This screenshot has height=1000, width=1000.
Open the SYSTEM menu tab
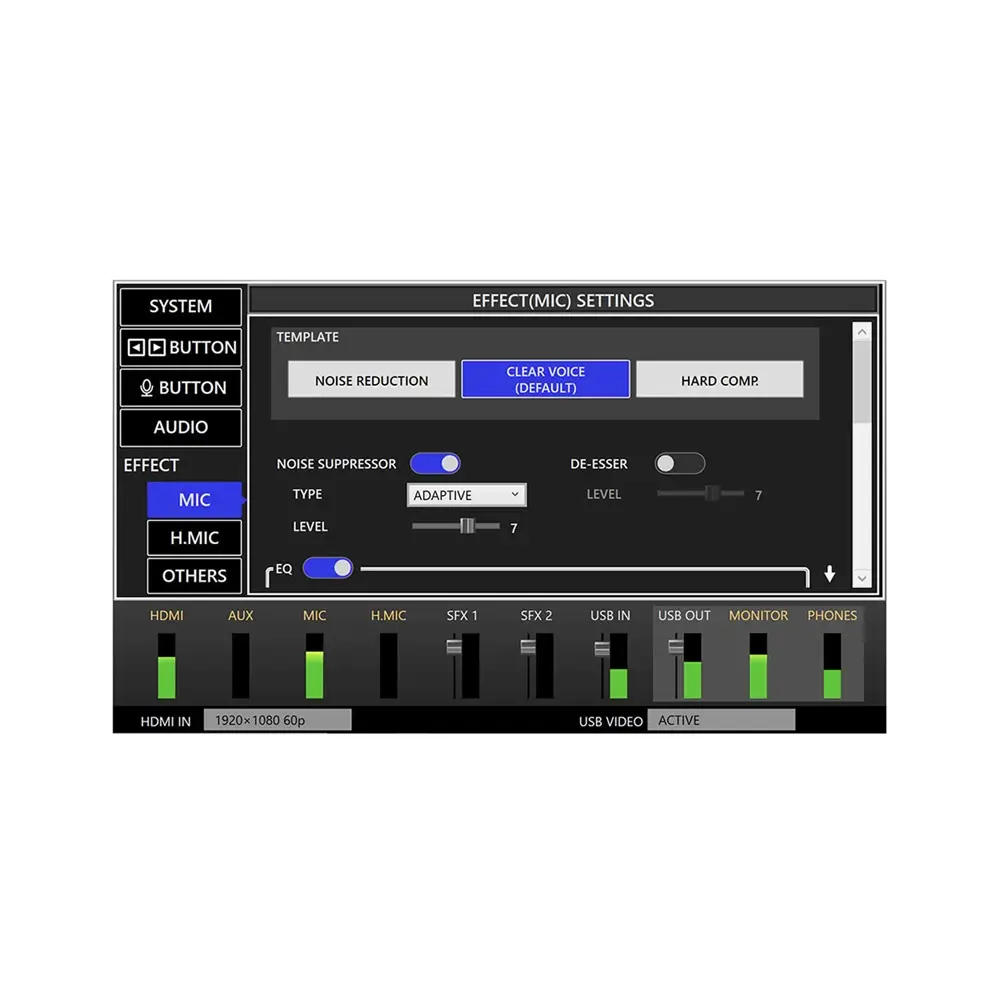pyautogui.click(x=181, y=307)
